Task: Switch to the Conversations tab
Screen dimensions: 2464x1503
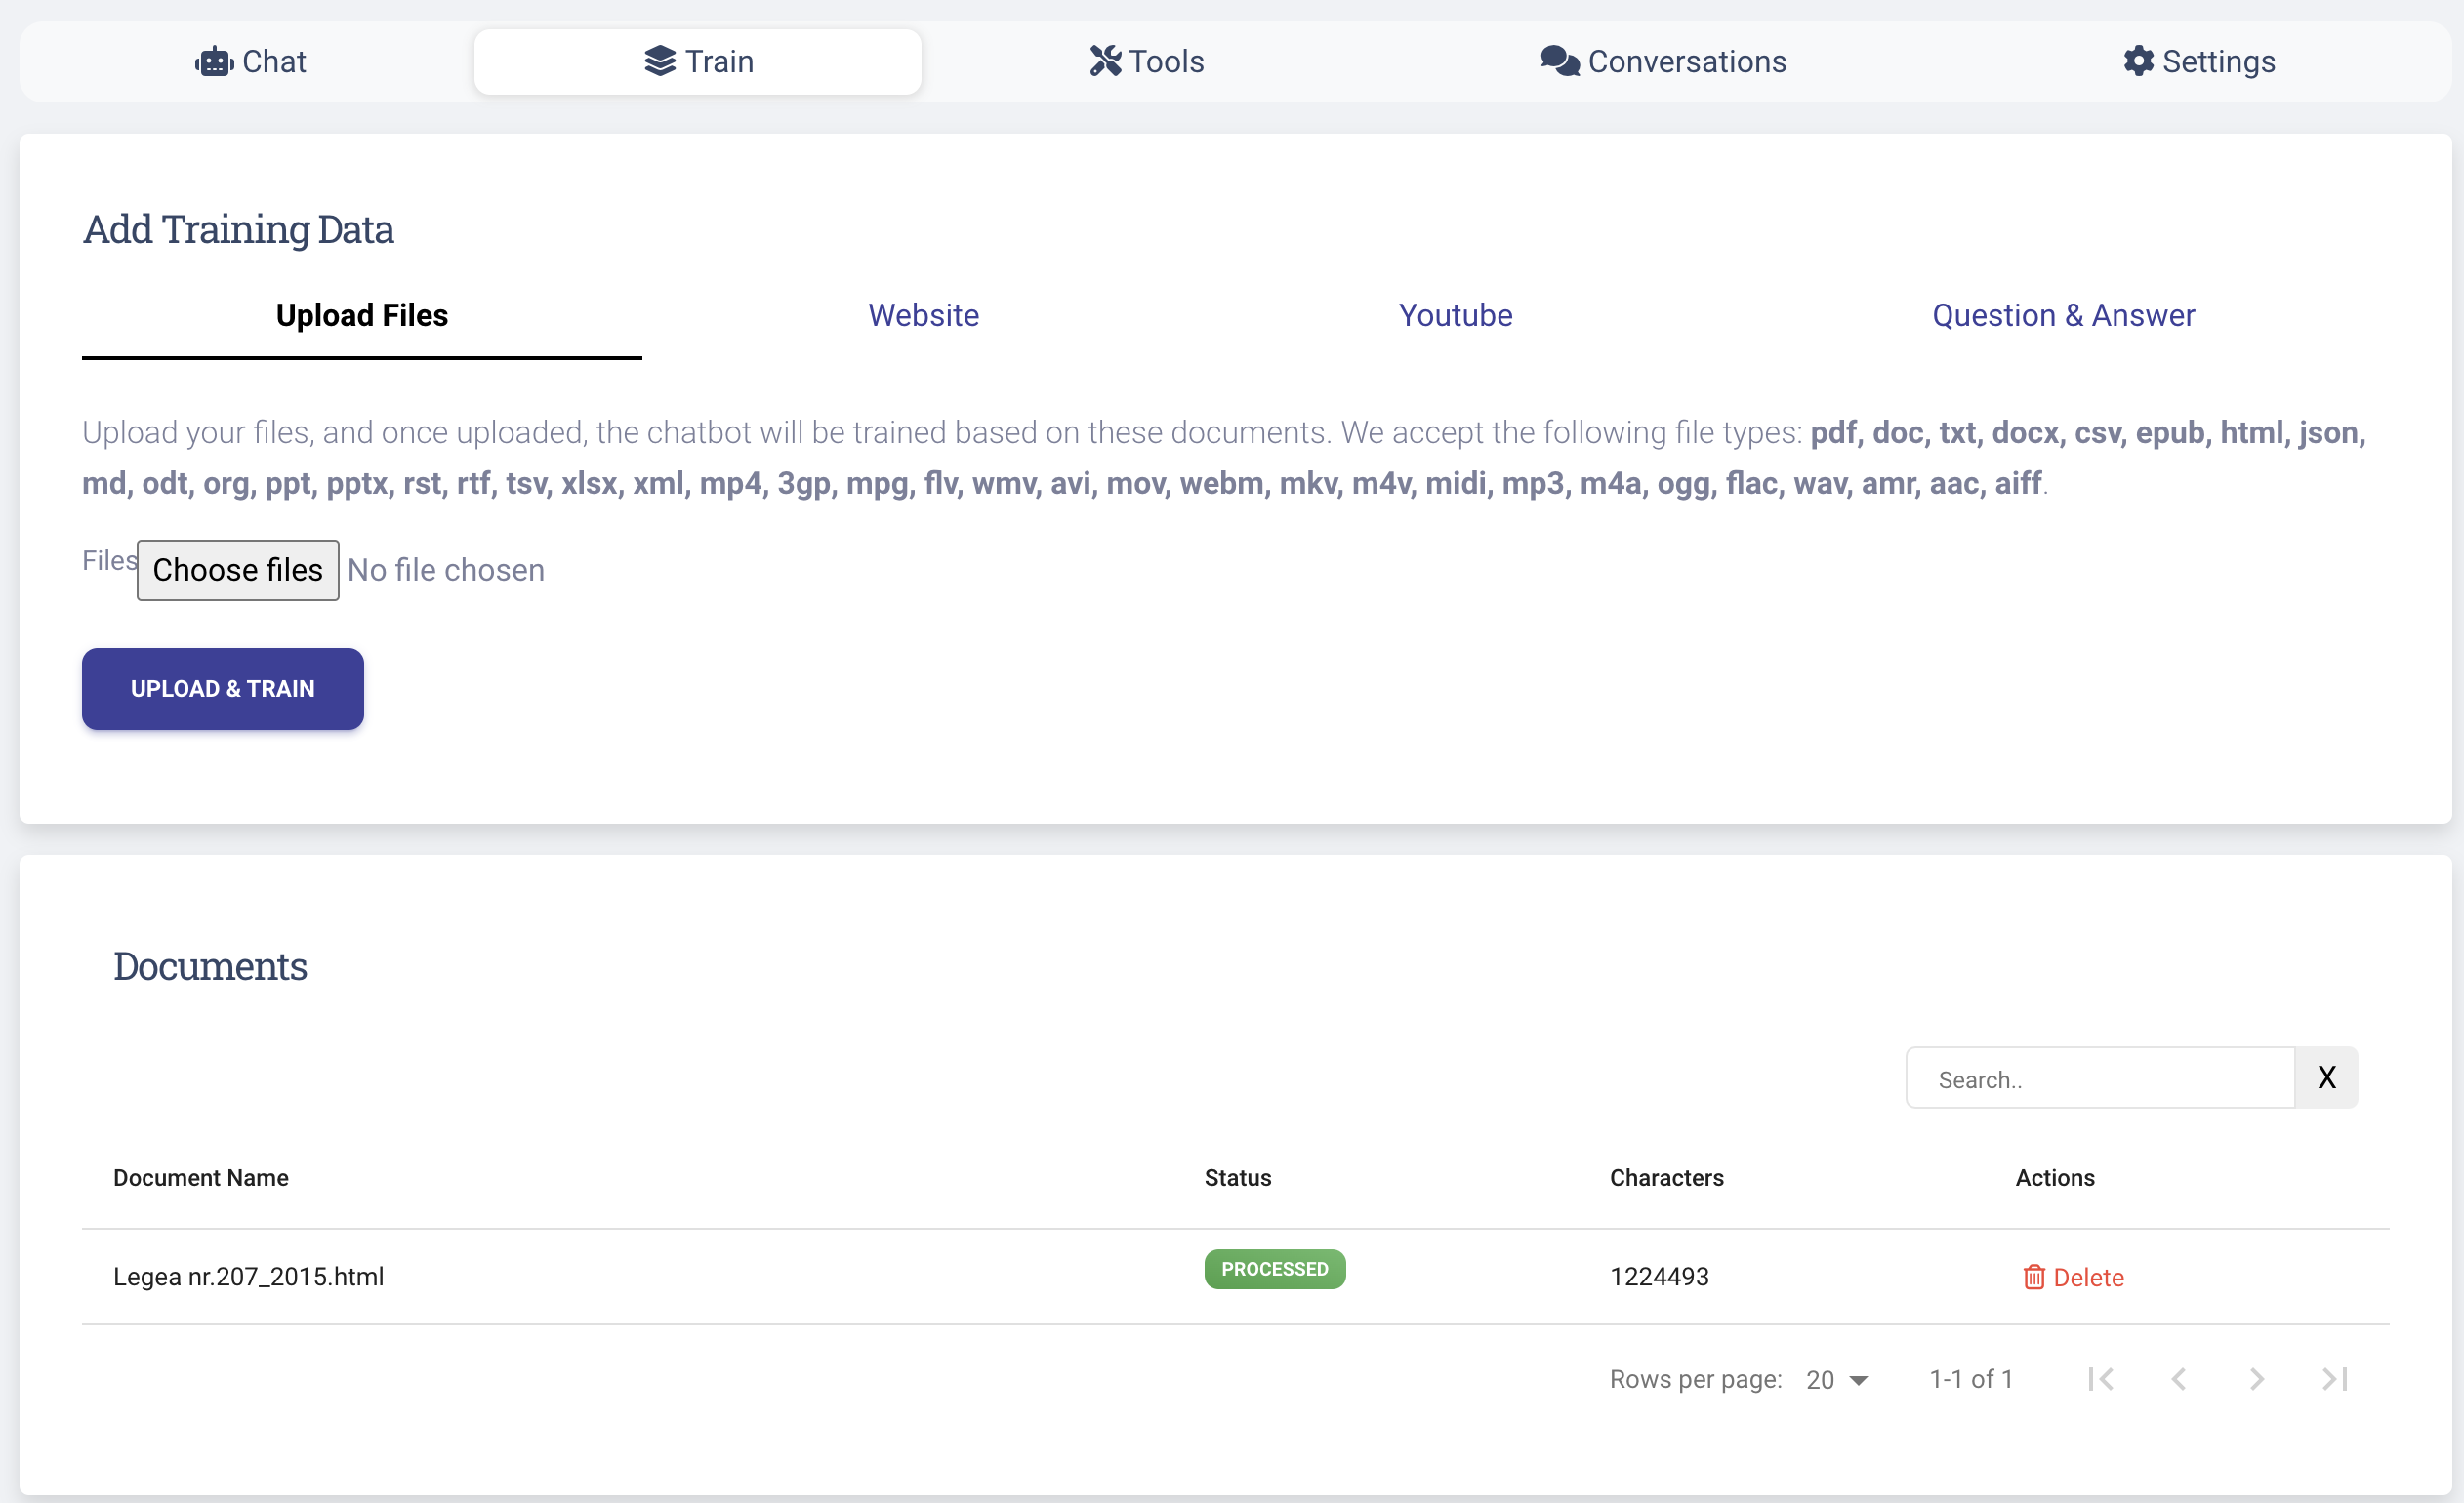Action: tap(1663, 61)
